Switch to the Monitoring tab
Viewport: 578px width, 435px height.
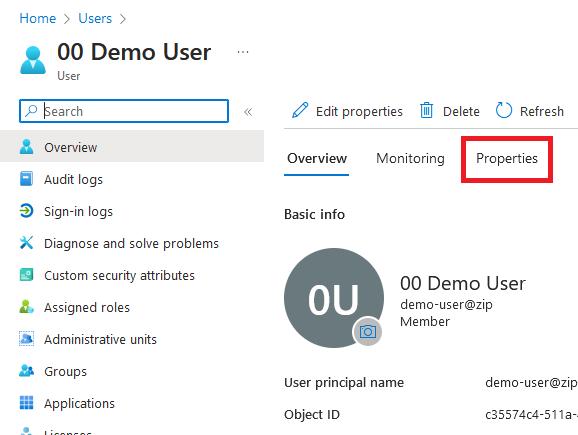(x=410, y=159)
